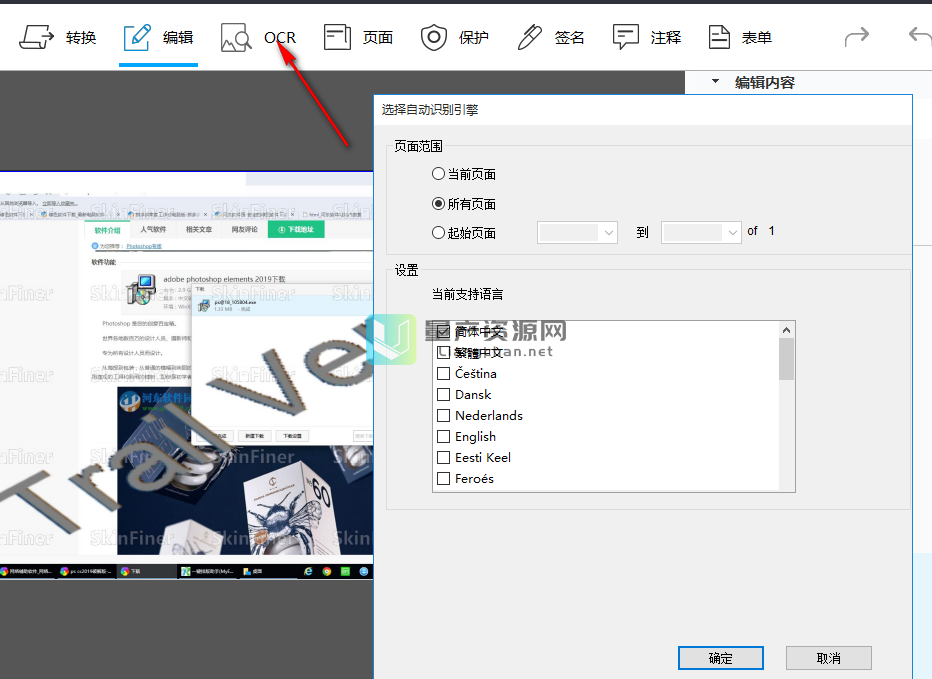Switch to the 转换 tab label
The height and width of the screenshot is (679, 932).
pyautogui.click(x=81, y=38)
